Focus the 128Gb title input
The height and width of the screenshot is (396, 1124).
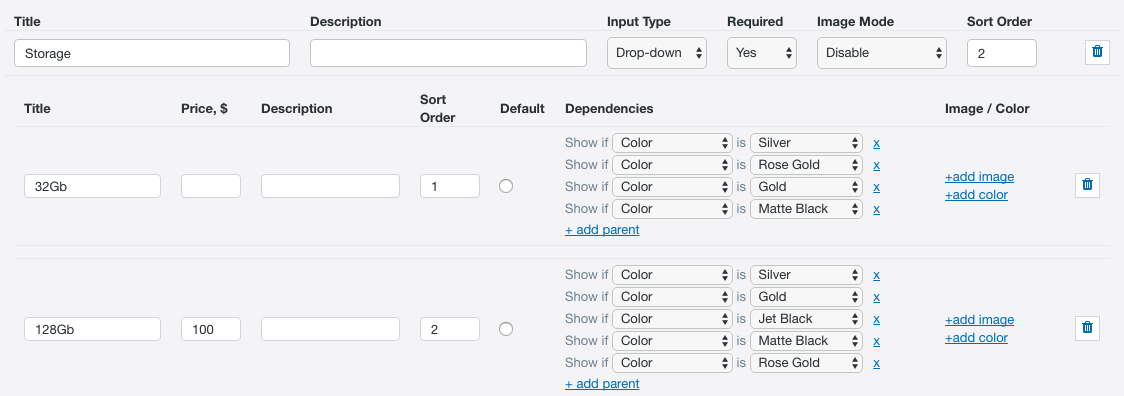(x=92, y=329)
